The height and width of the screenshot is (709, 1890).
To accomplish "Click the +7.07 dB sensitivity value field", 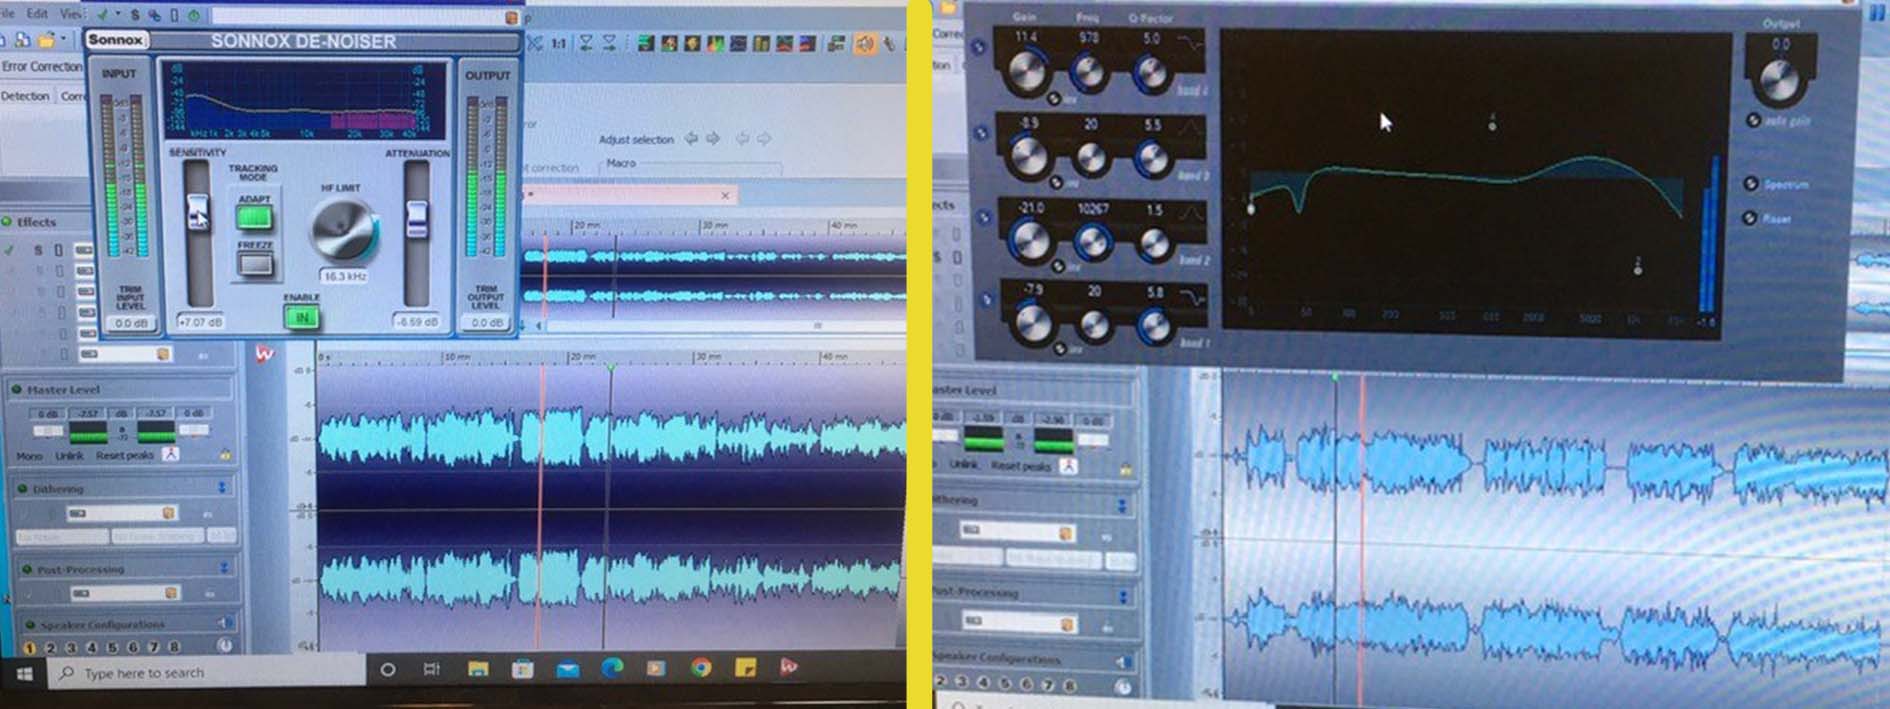I will point(199,322).
